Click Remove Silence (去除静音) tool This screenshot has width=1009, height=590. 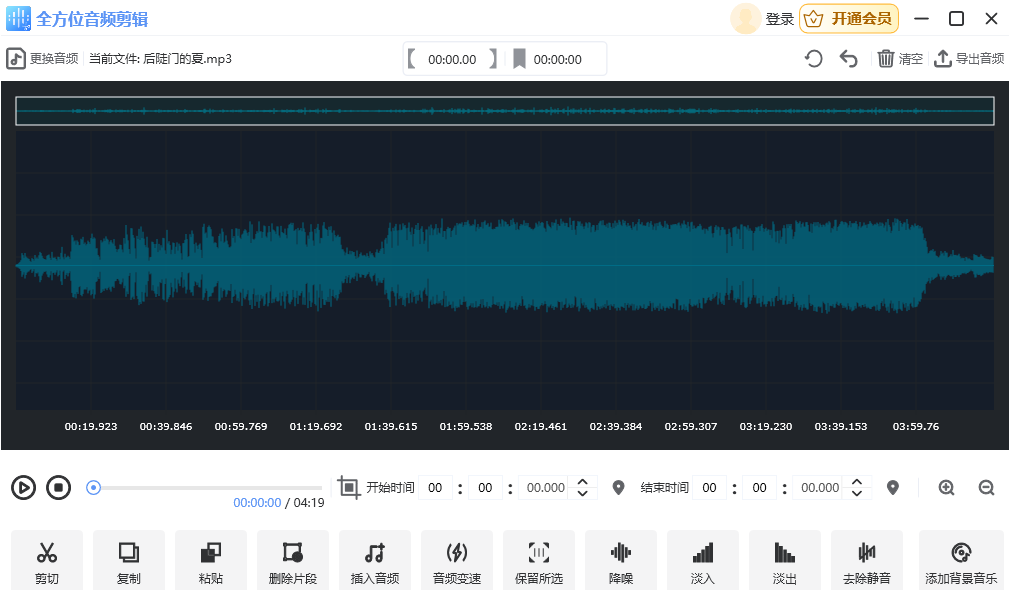tap(866, 560)
